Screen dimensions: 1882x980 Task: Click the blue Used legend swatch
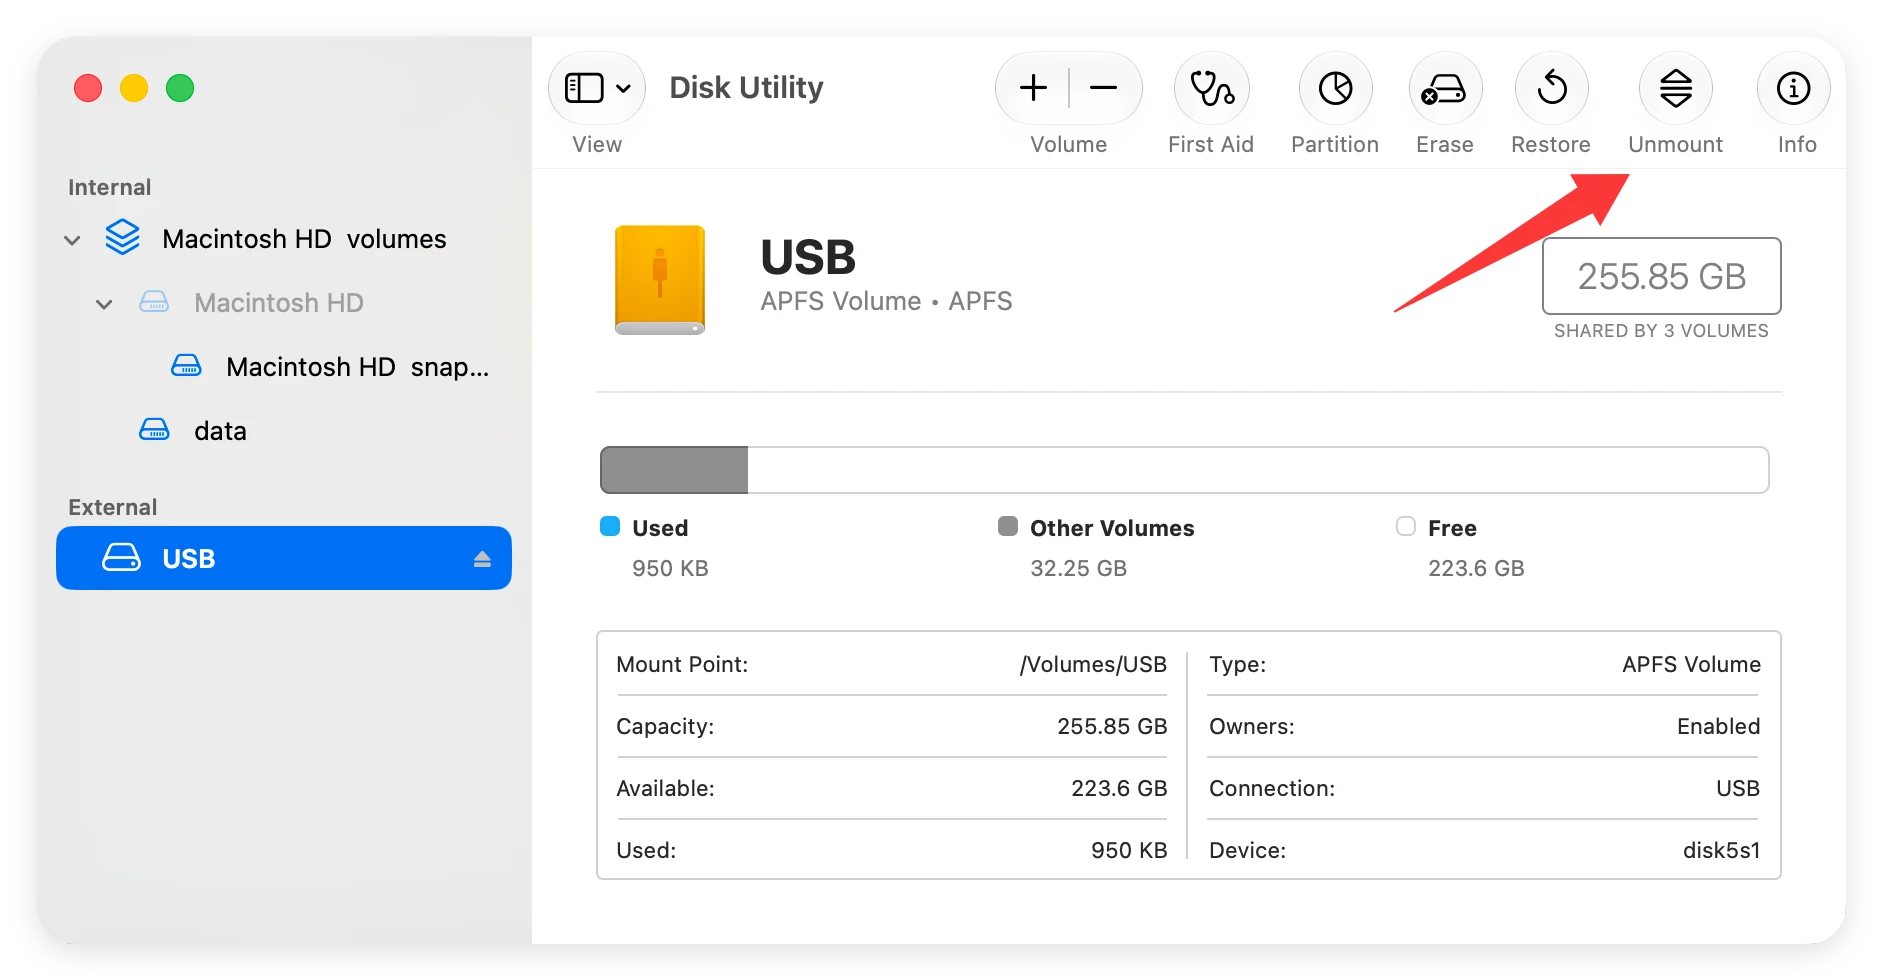click(x=610, y=526)
